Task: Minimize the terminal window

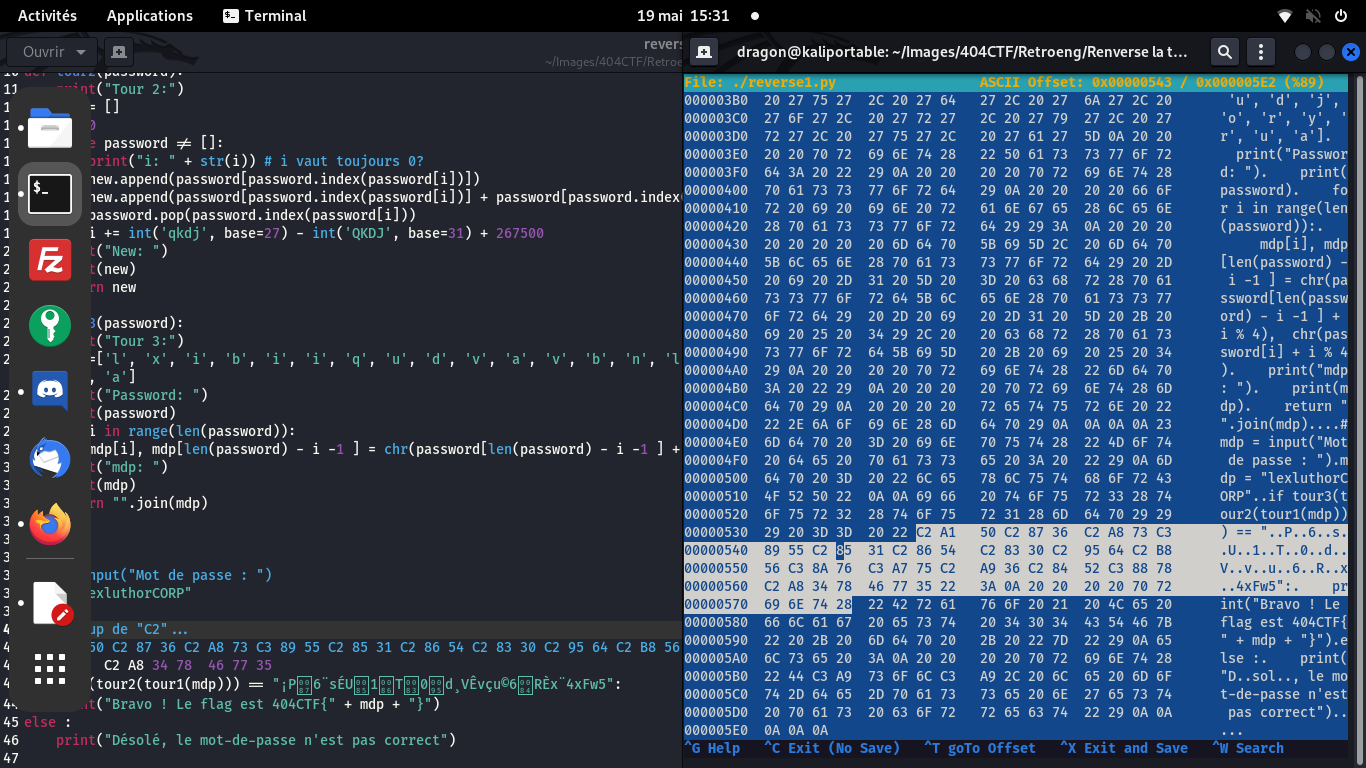Action: coord(1302,52)
